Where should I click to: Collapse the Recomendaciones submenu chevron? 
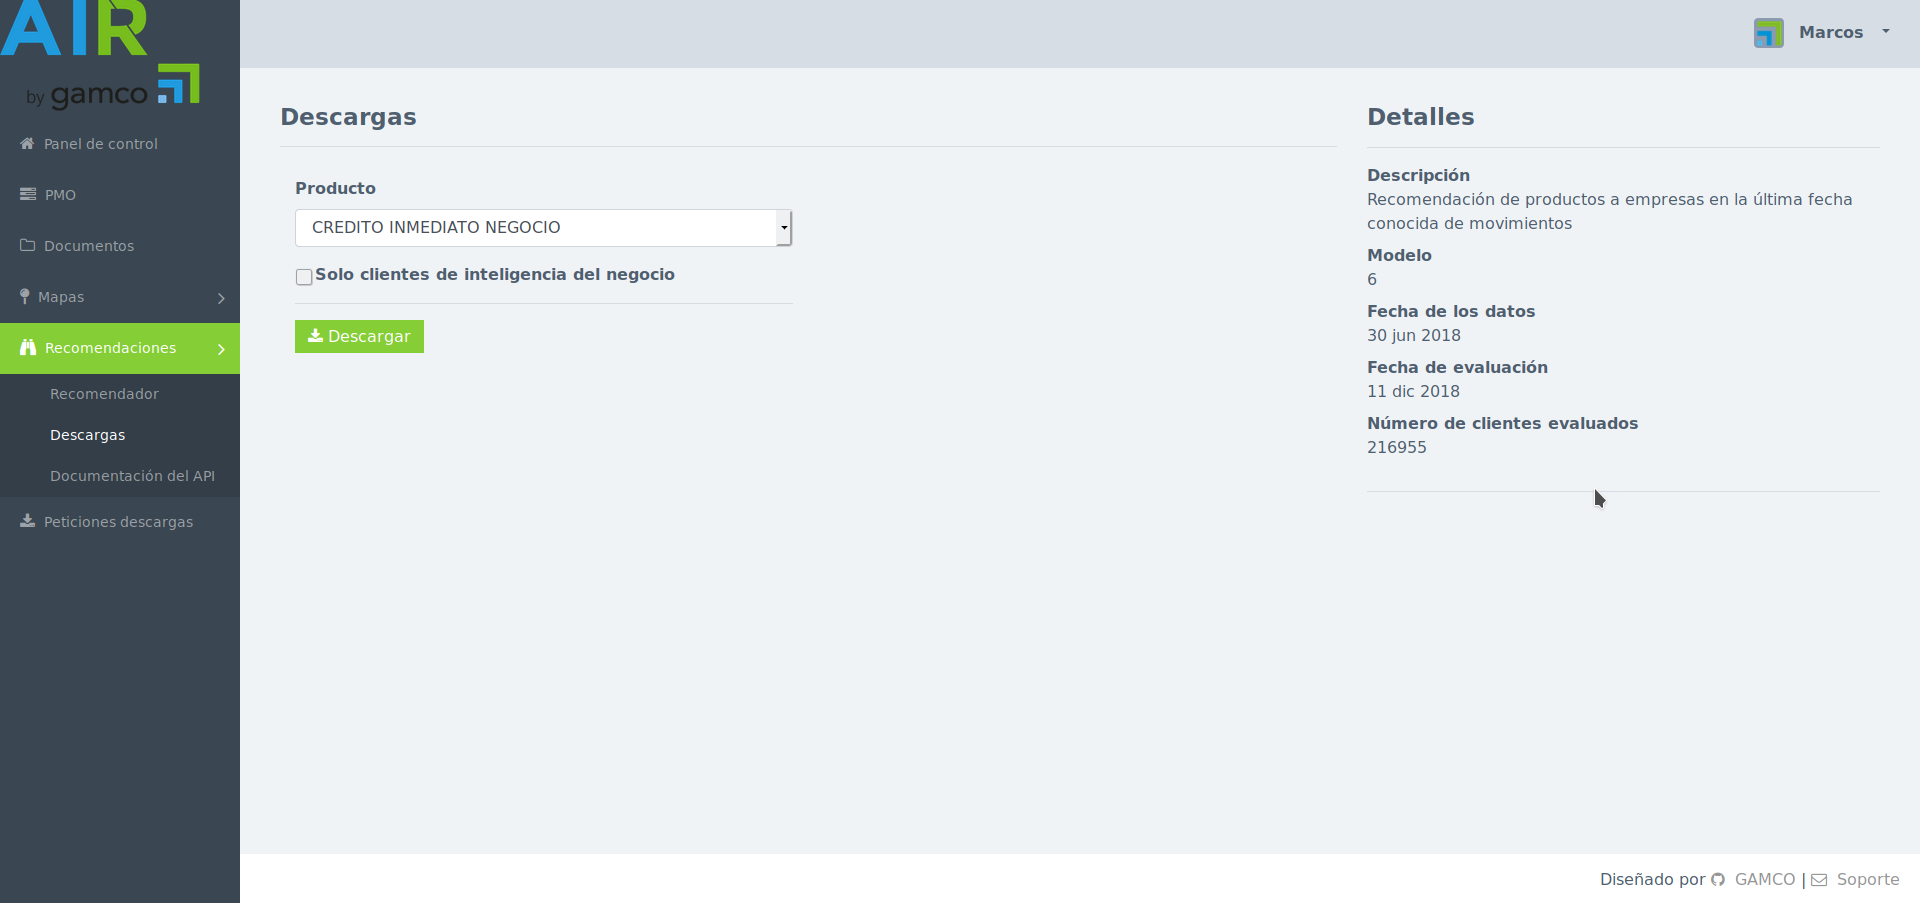(221, 349)
